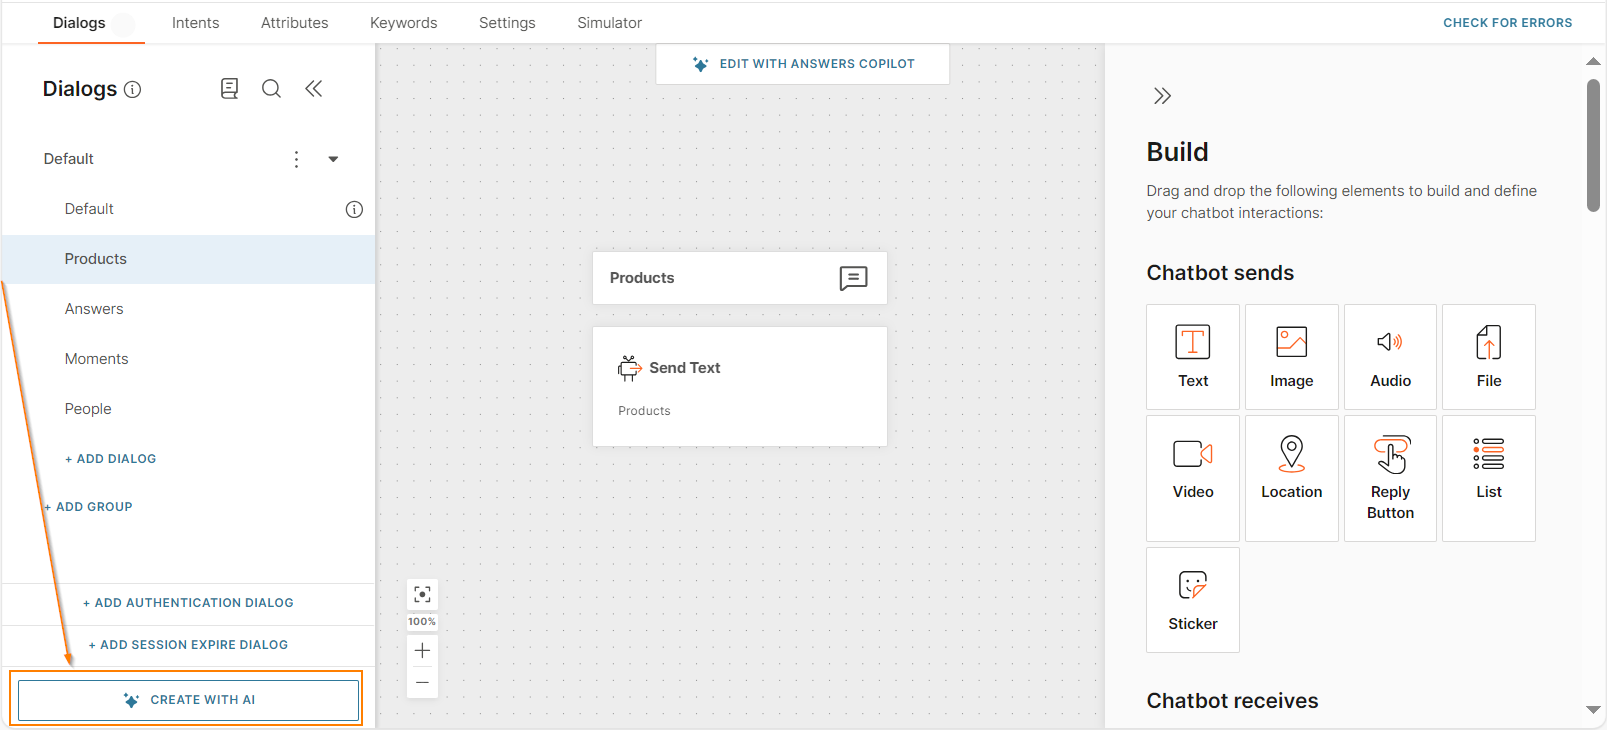Click the scroll down arrow of Build panel
Viewport: 1607px width, 730px height.
coord(1593,710)
